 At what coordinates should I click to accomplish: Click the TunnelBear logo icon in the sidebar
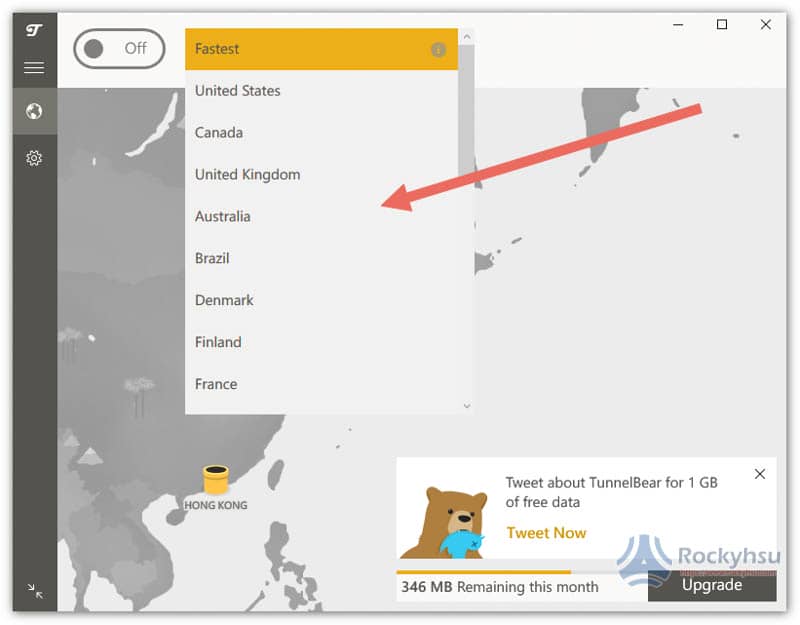tap(34, 31)
